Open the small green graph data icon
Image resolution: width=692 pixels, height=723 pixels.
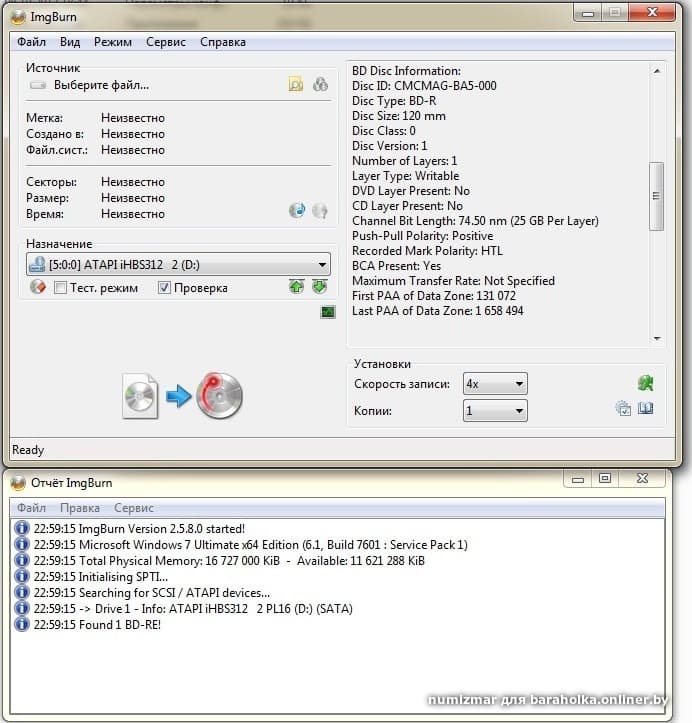click(328, 312)
